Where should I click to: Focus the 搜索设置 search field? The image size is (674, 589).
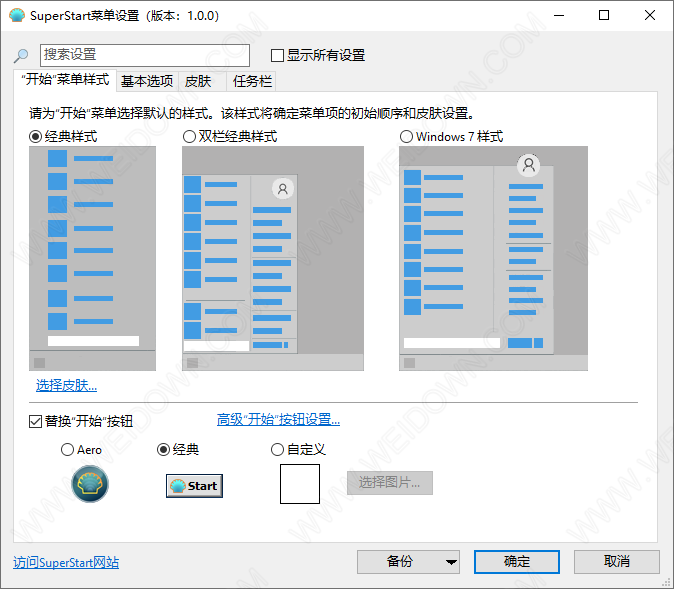pyautogui.click(x=145, y=55)
